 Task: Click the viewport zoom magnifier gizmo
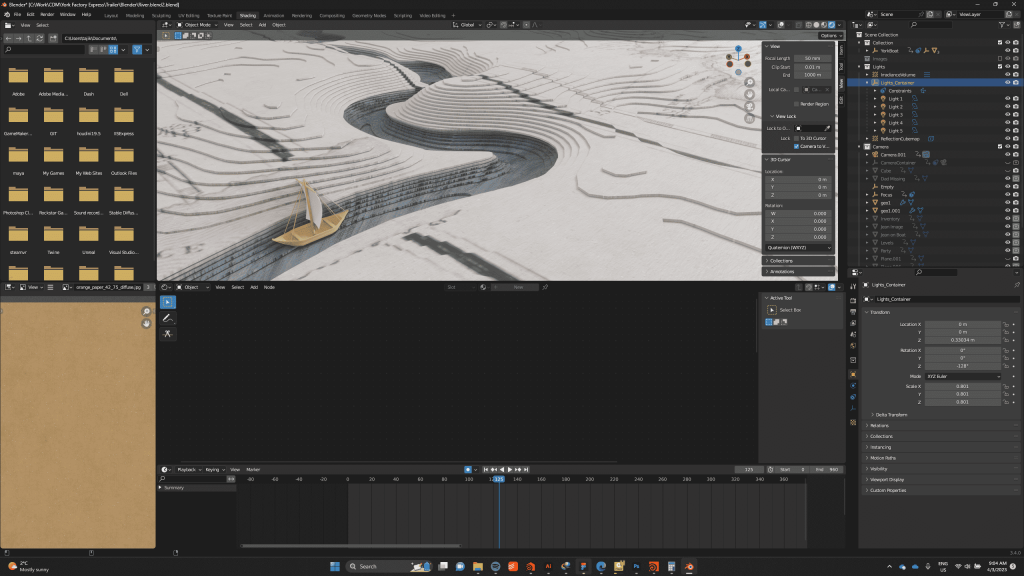click(x=750, y=82)
